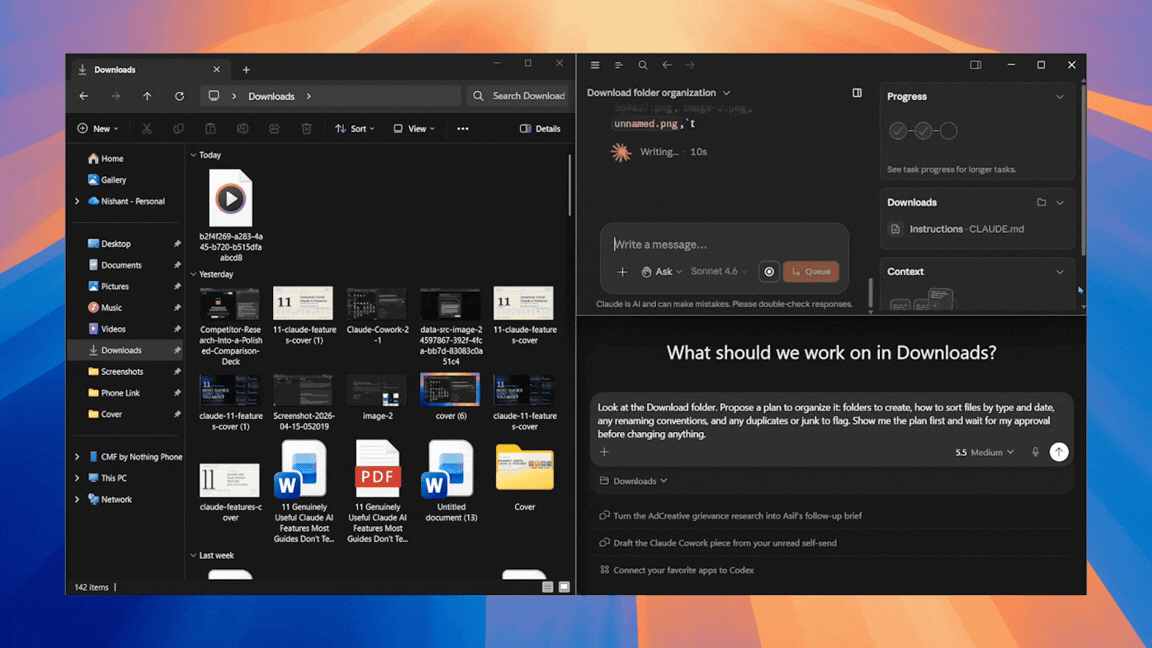
Task: Click the AdCreative grievance research suggestion
Action: coord(737,516)
